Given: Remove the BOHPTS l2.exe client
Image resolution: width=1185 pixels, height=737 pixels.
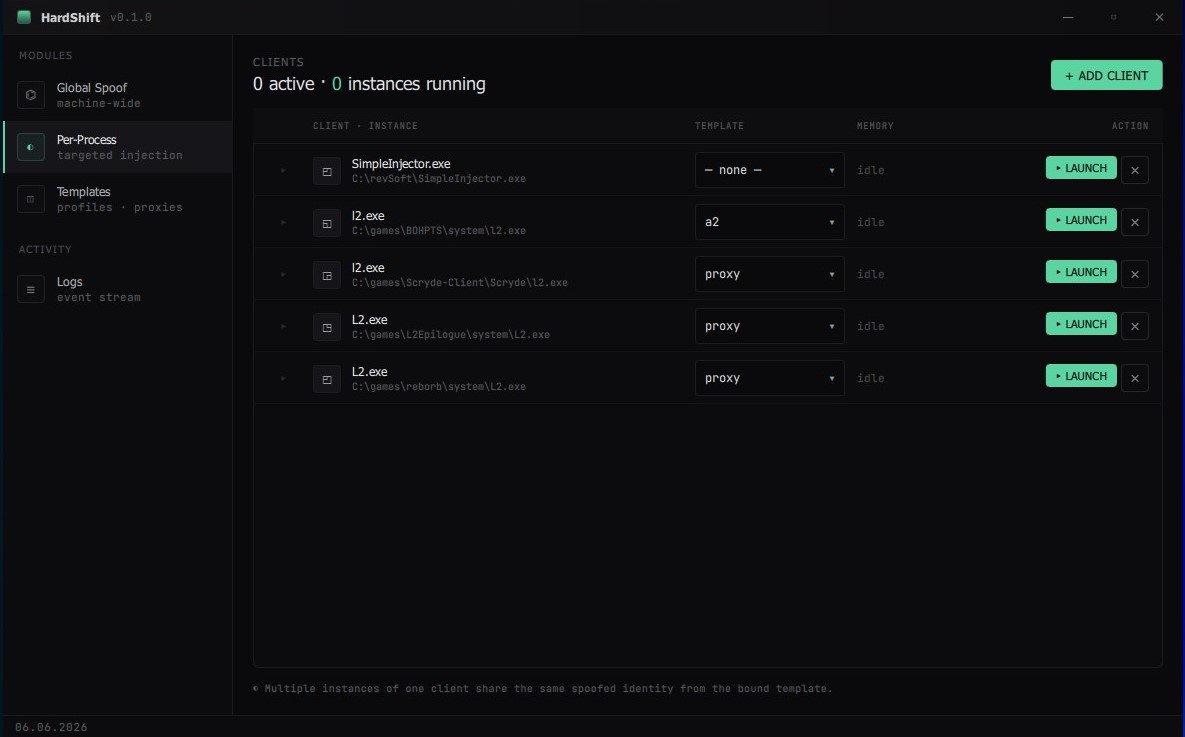Looking at the screenshot, I should [x=1134, y=222].
